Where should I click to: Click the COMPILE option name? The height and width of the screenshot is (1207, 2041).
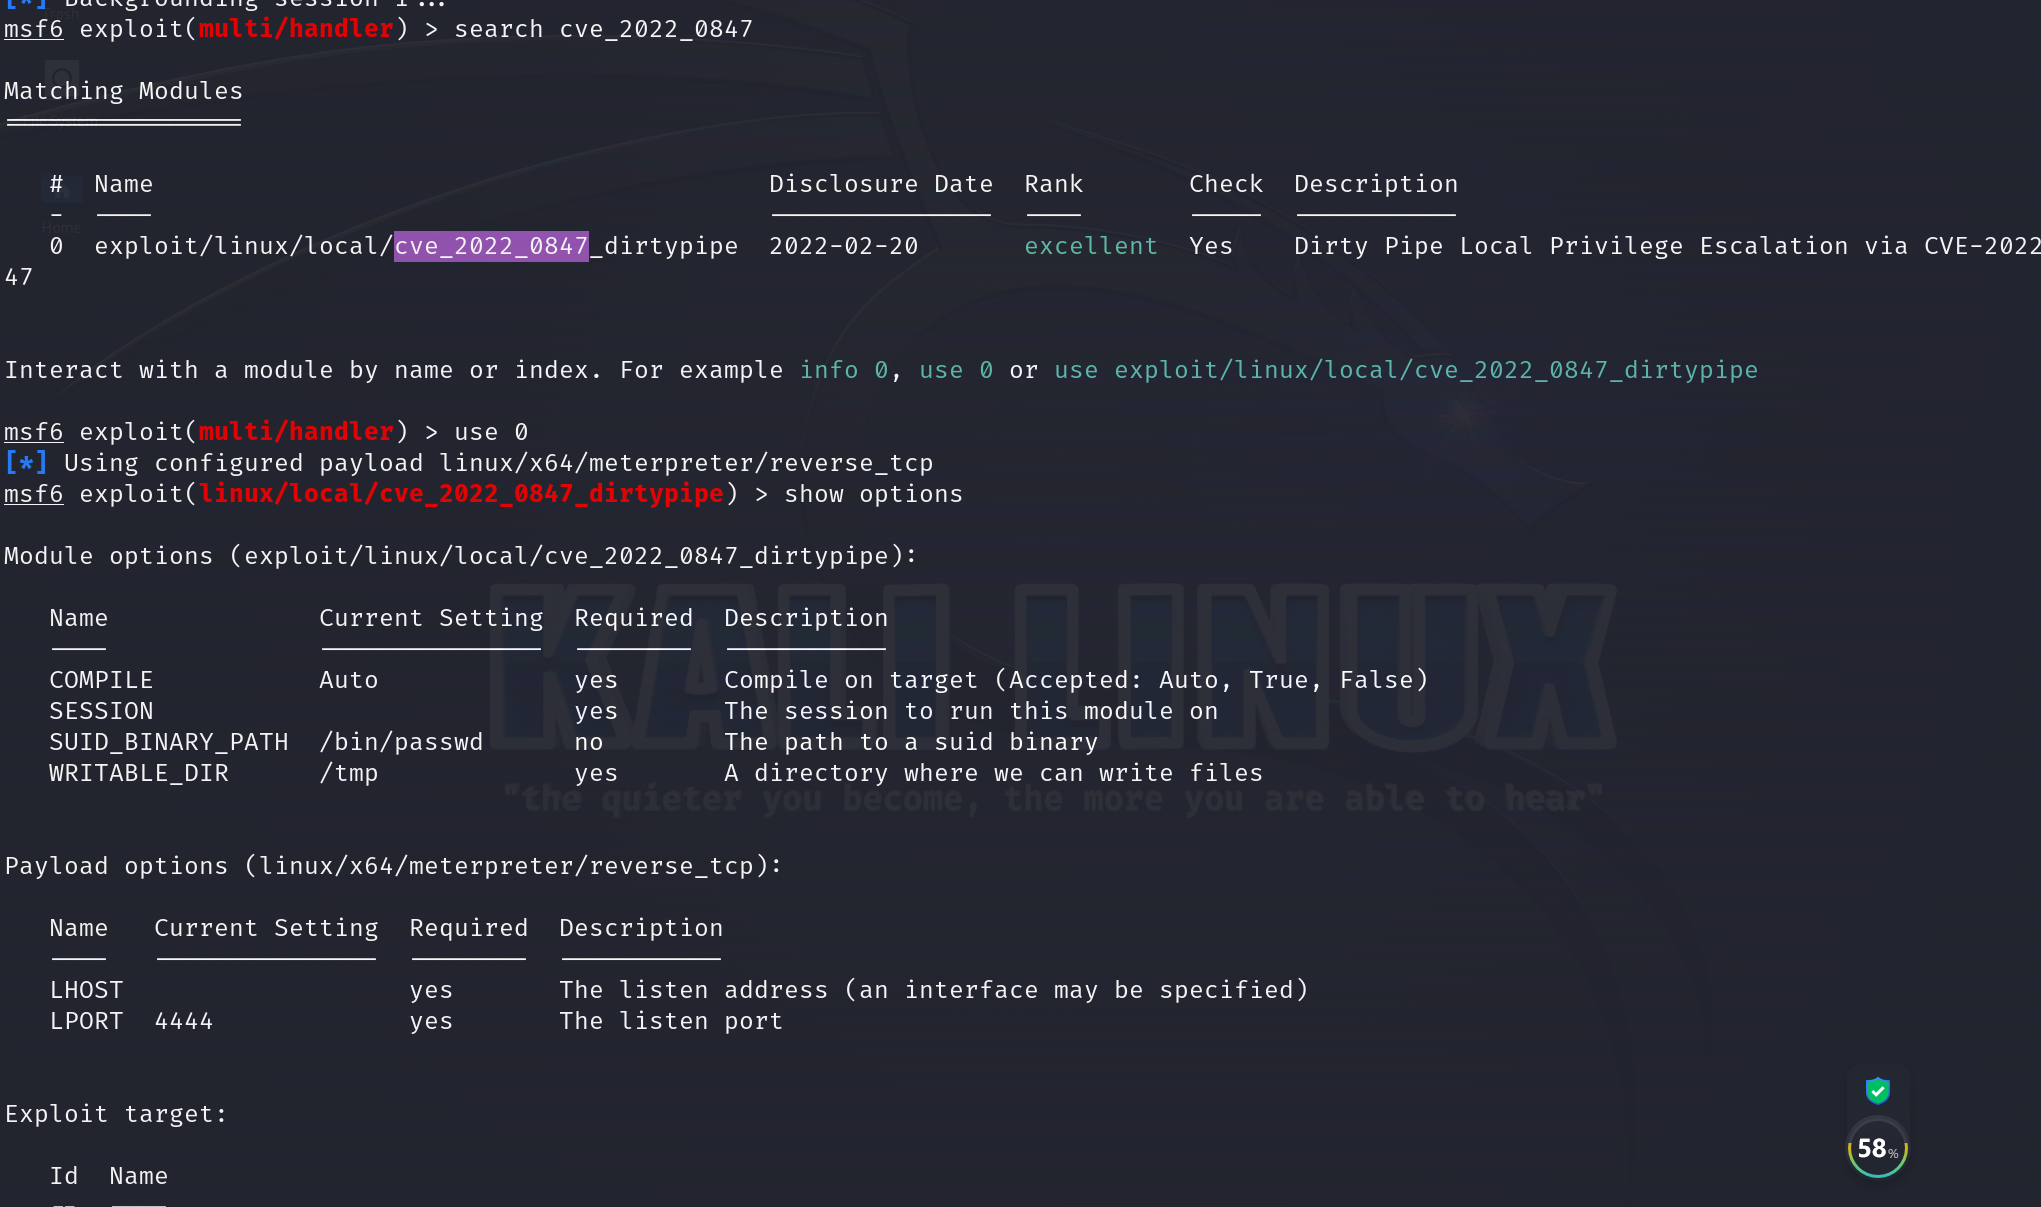(x=101, y=680)
